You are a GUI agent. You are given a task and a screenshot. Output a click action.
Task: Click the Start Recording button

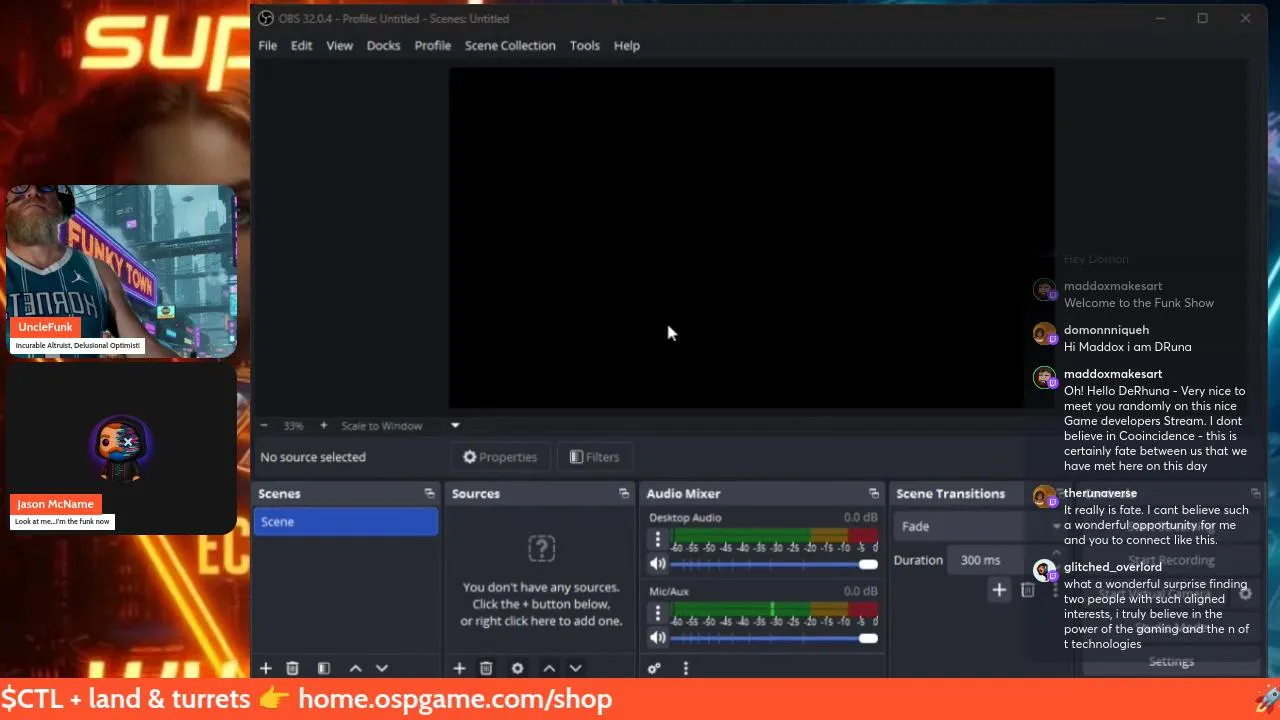click(1171, 560)
